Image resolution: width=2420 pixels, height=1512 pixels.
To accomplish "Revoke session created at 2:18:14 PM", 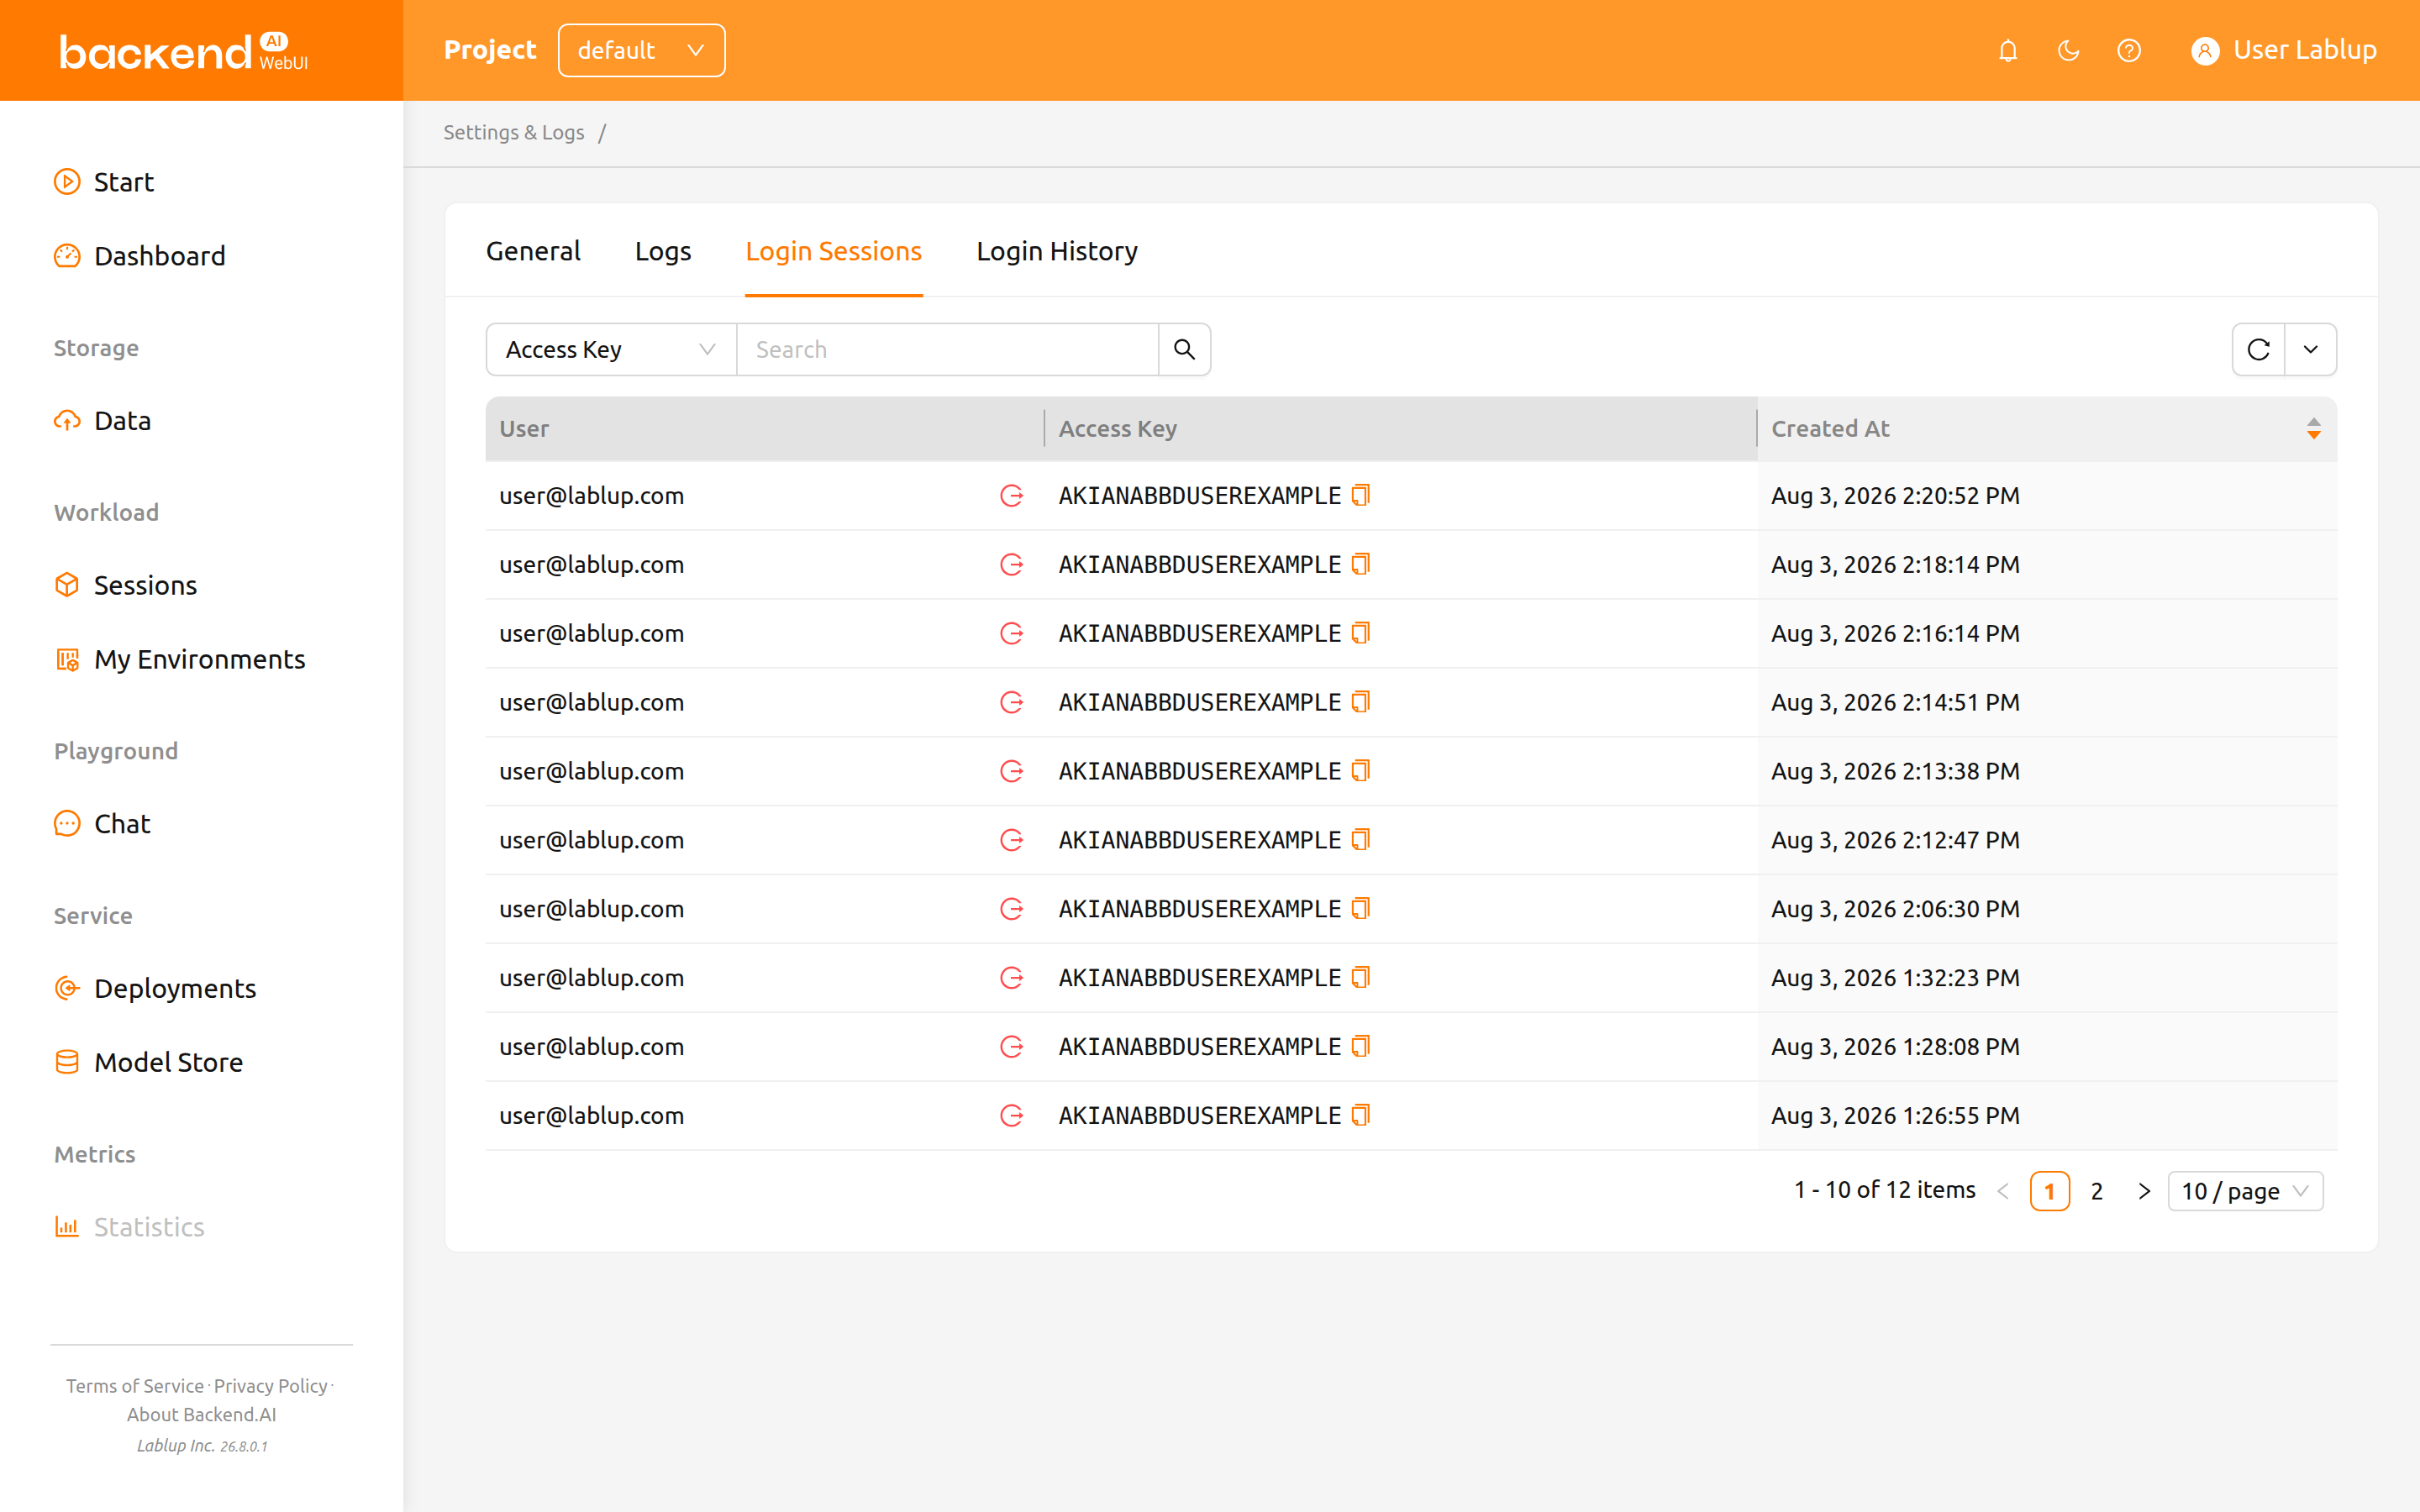I will 1012,565.
